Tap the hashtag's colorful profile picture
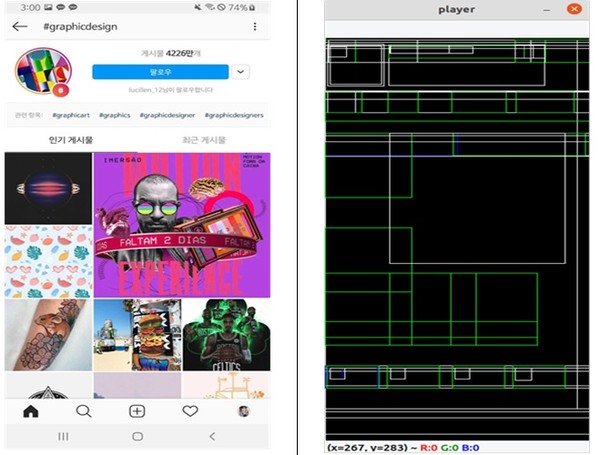The image size is (600, 455). pyautogui.click(x=41, y=72)
